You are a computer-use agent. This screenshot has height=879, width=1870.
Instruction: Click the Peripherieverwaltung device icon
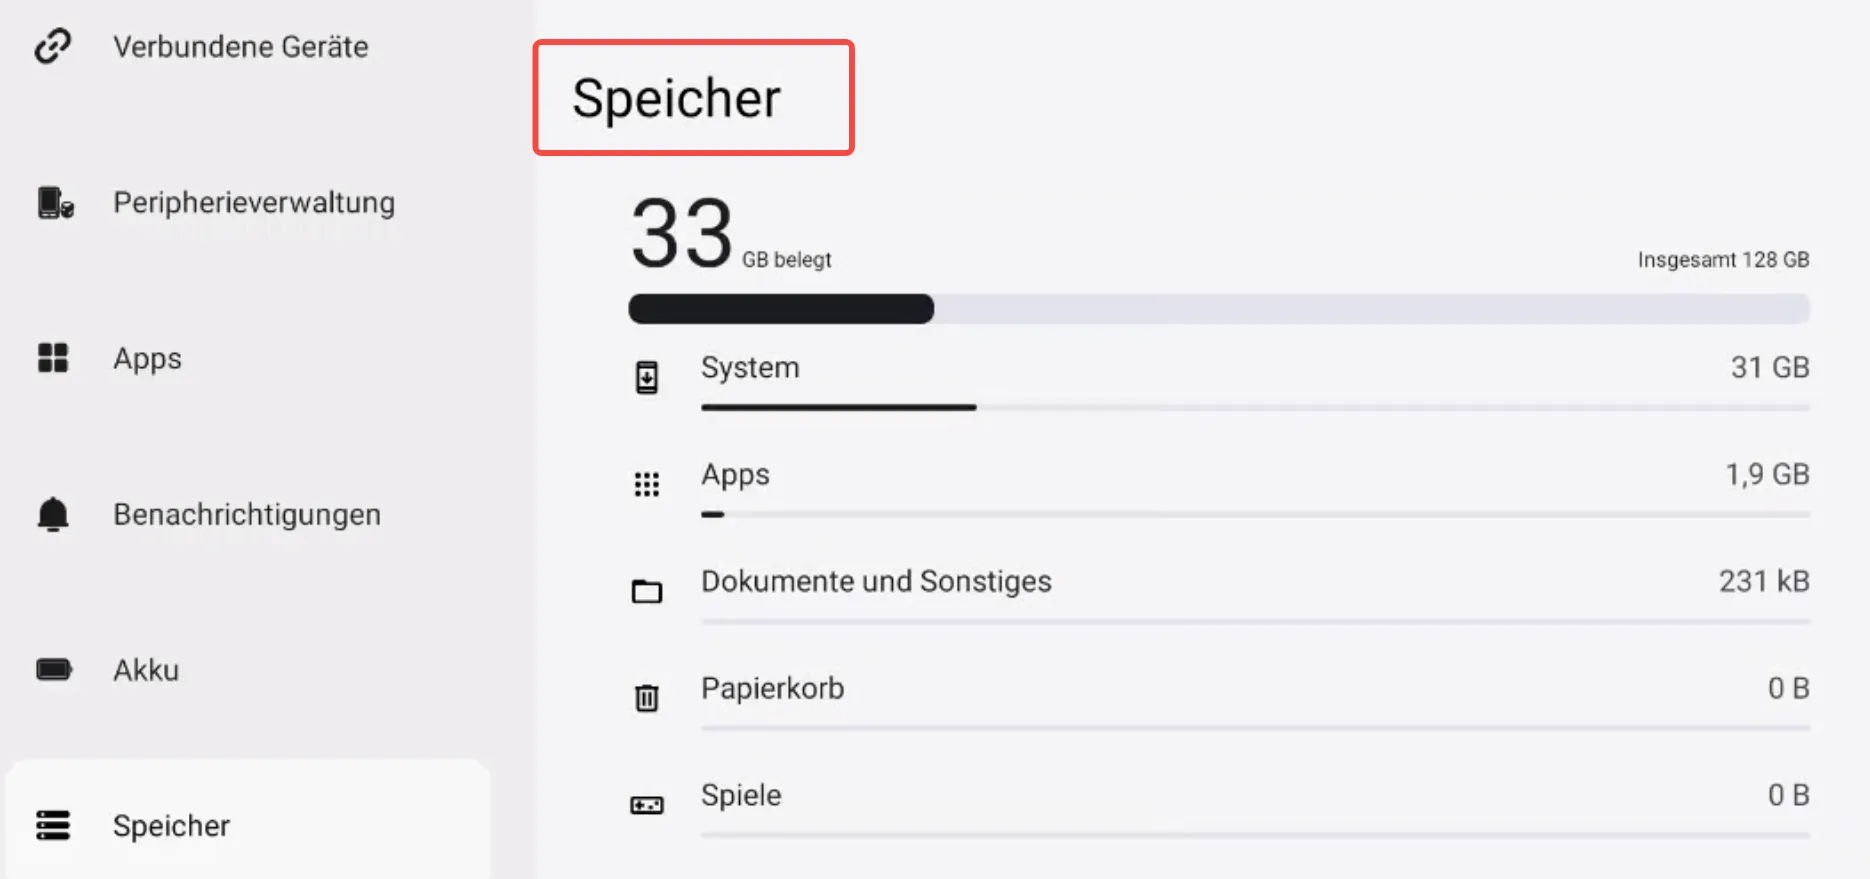55,203
